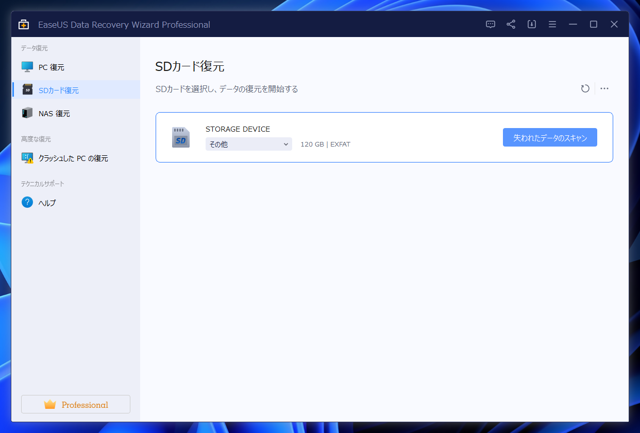Select PC 復元 in the sidebar

(76, 67)
